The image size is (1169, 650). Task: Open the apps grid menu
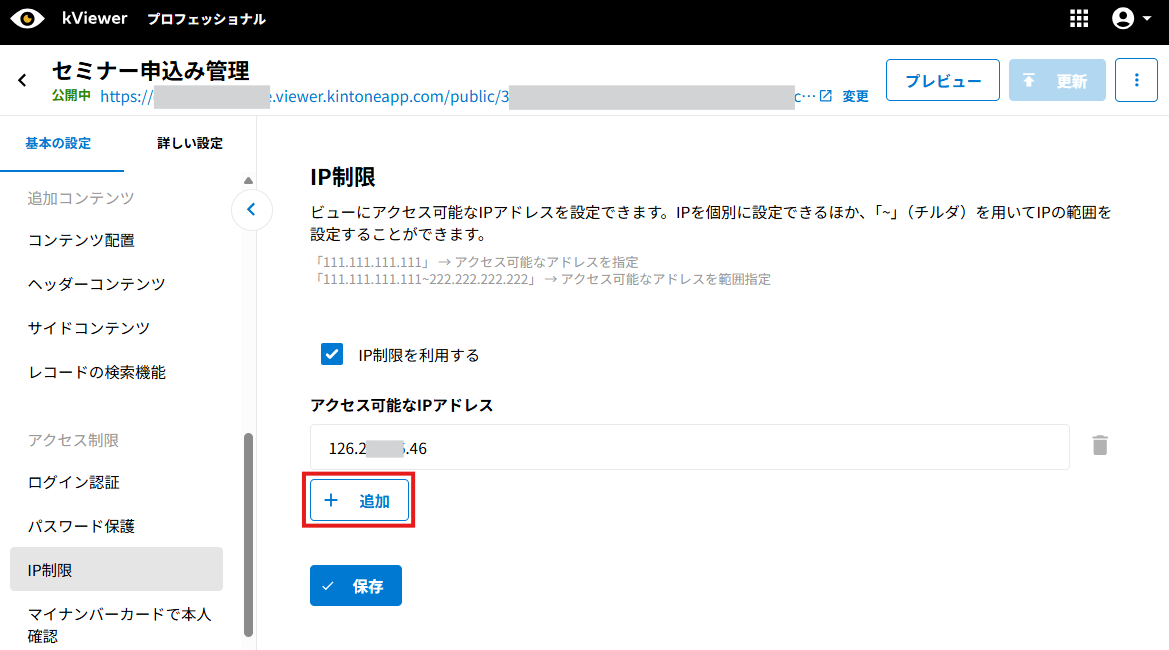coord(1079,19)
